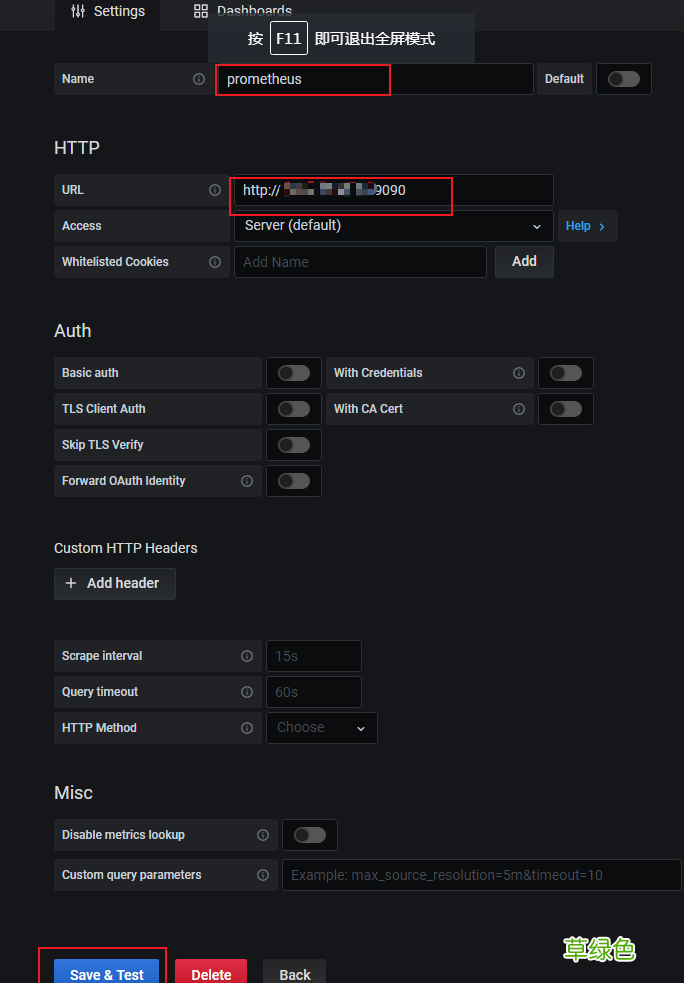Screen dimensions: 684x983
Task: Click the Add header button
Action: (114, 583)
